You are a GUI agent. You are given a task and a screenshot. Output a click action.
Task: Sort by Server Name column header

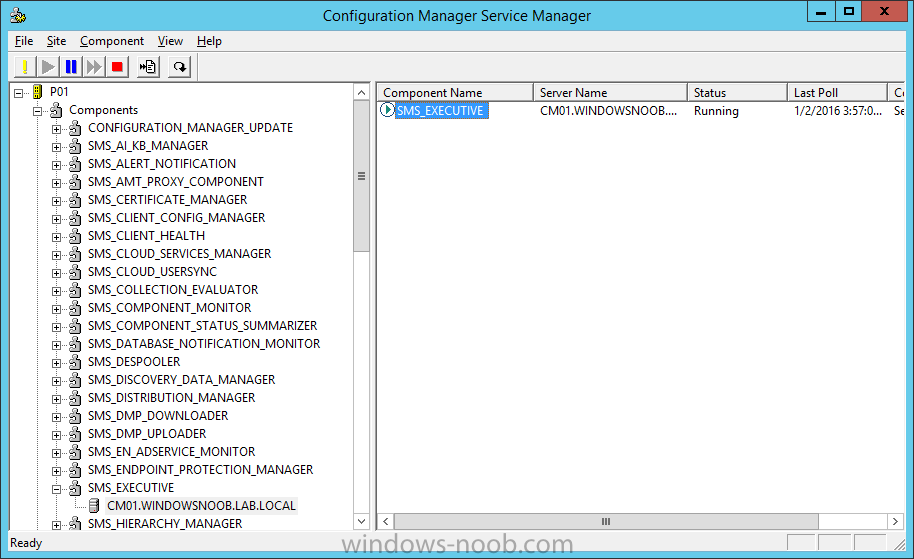(x=610, y=93)
